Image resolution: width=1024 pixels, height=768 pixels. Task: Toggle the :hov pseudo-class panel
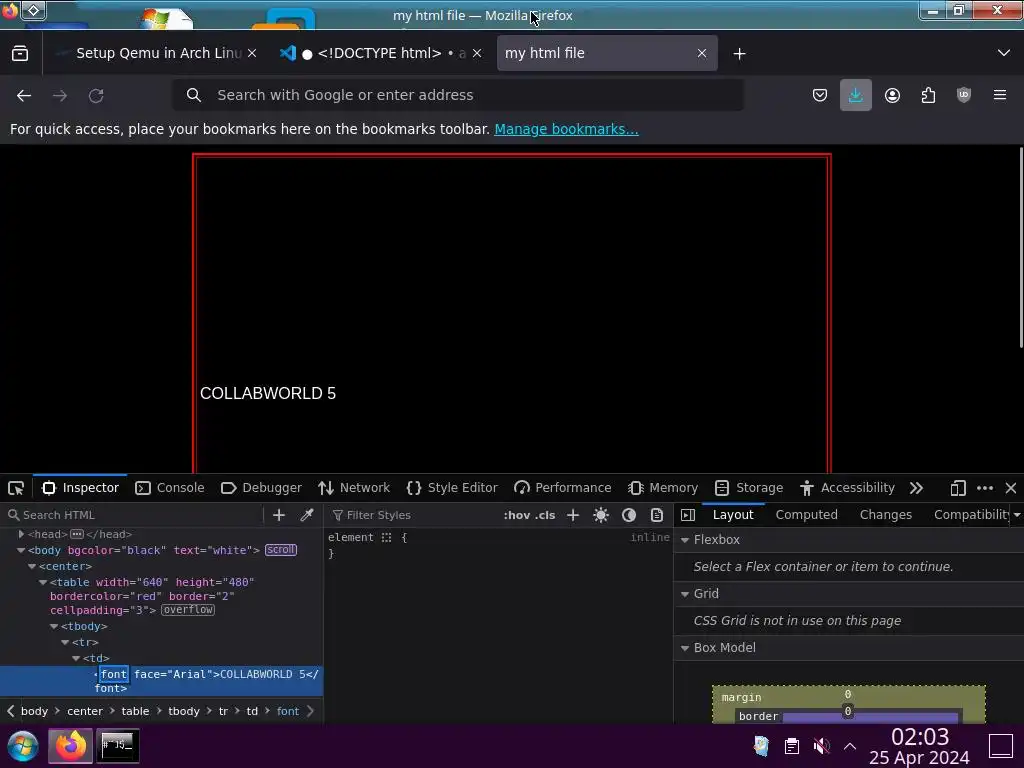(x=516, y=515)
